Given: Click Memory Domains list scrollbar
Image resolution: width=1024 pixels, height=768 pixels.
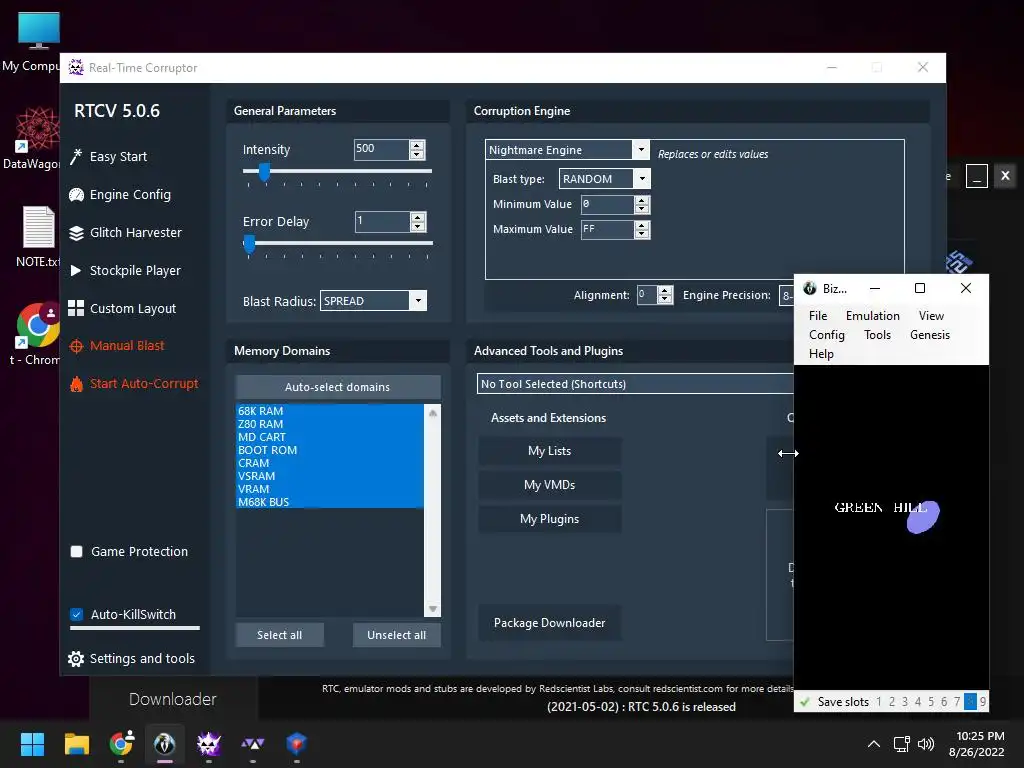Looking at the screenshot, I should [432, 511].
